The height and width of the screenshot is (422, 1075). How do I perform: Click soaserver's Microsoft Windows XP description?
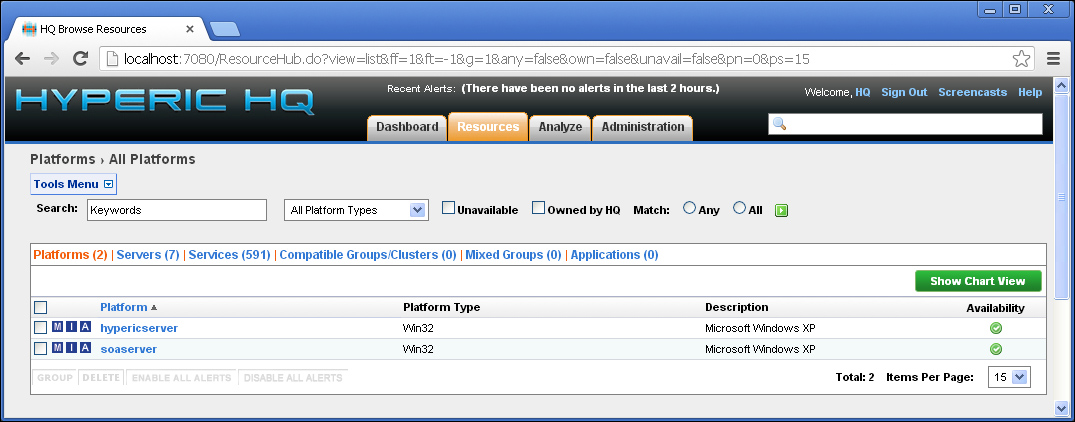coord(760,349)
